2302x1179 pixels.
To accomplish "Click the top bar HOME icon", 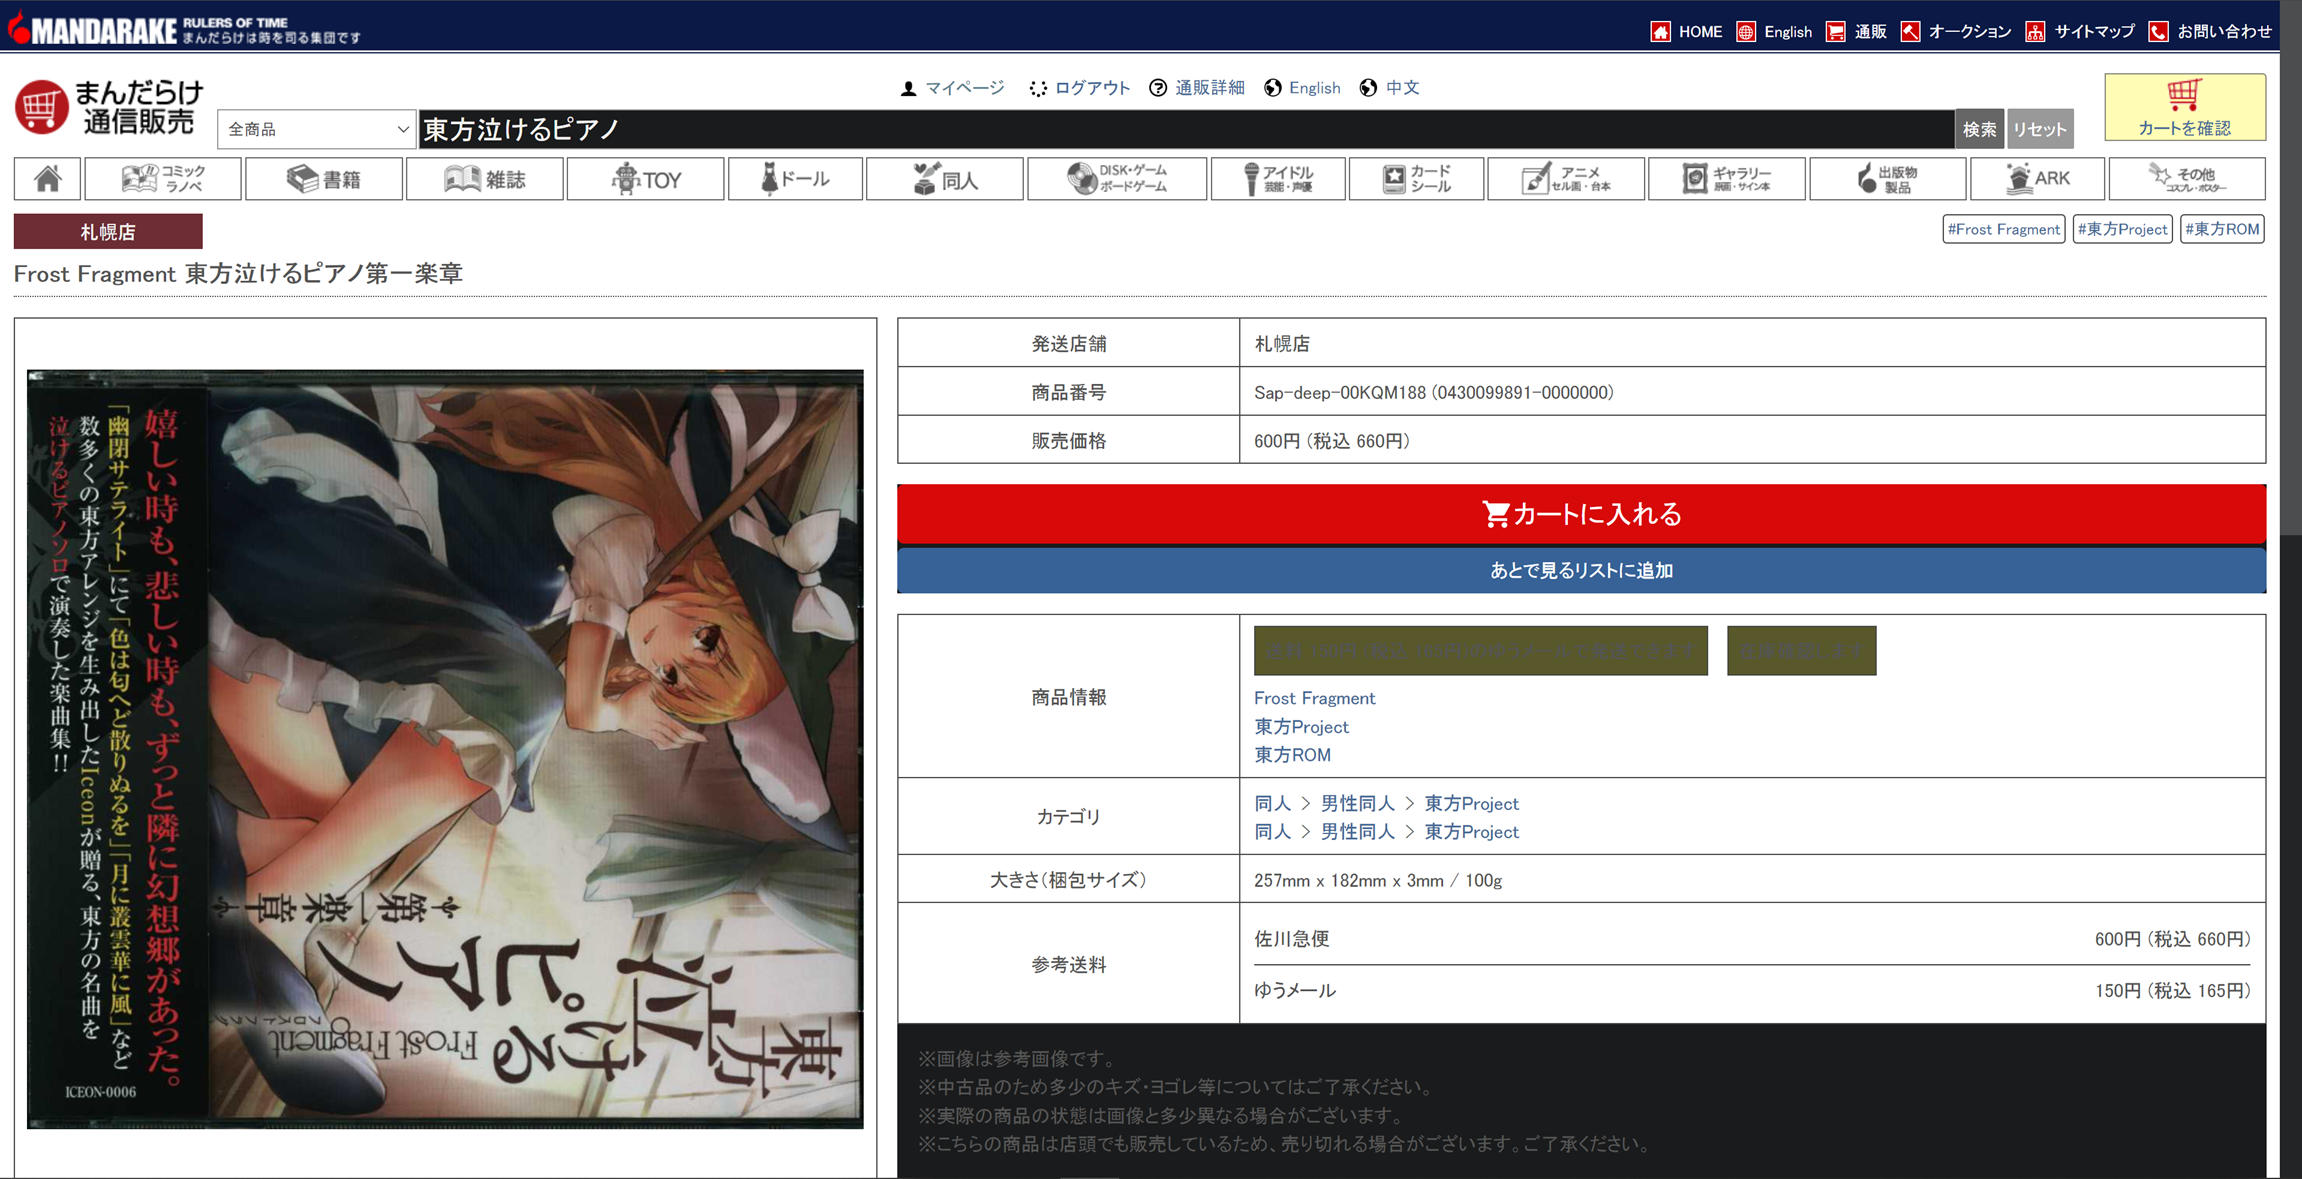I will (x=1660, y=31).
